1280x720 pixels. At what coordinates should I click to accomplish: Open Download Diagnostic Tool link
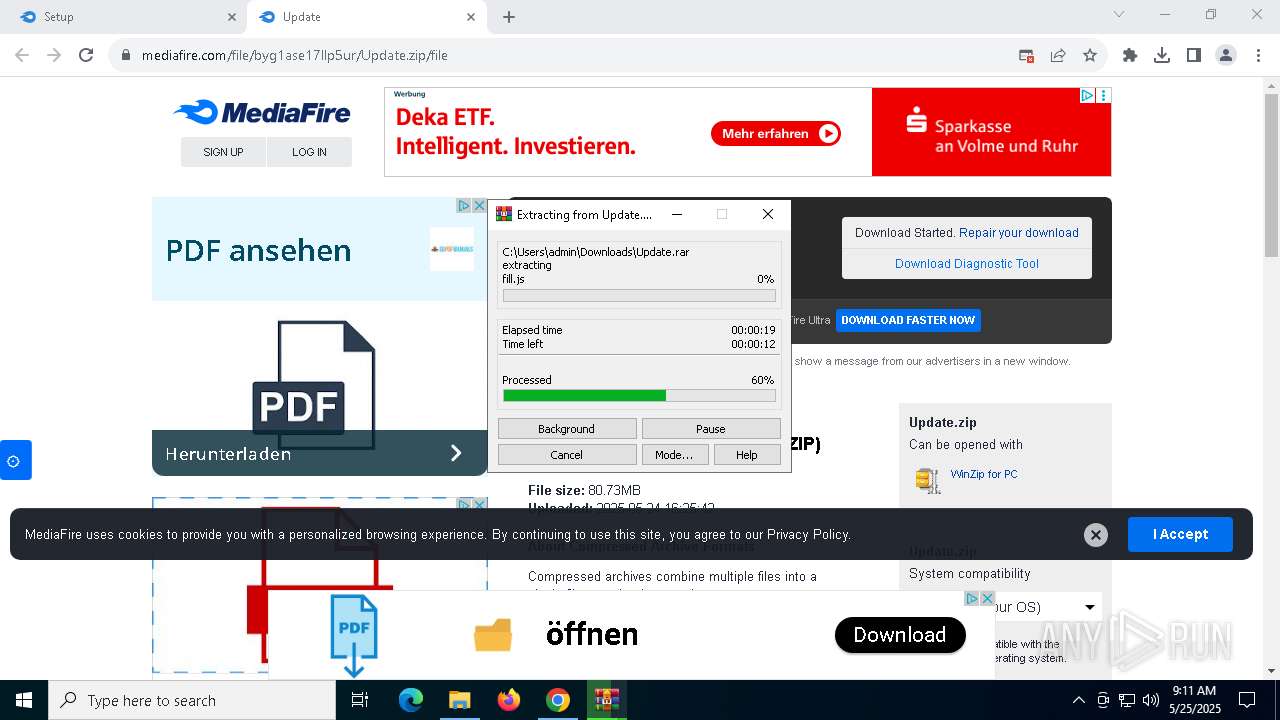[x=967, y=264]
